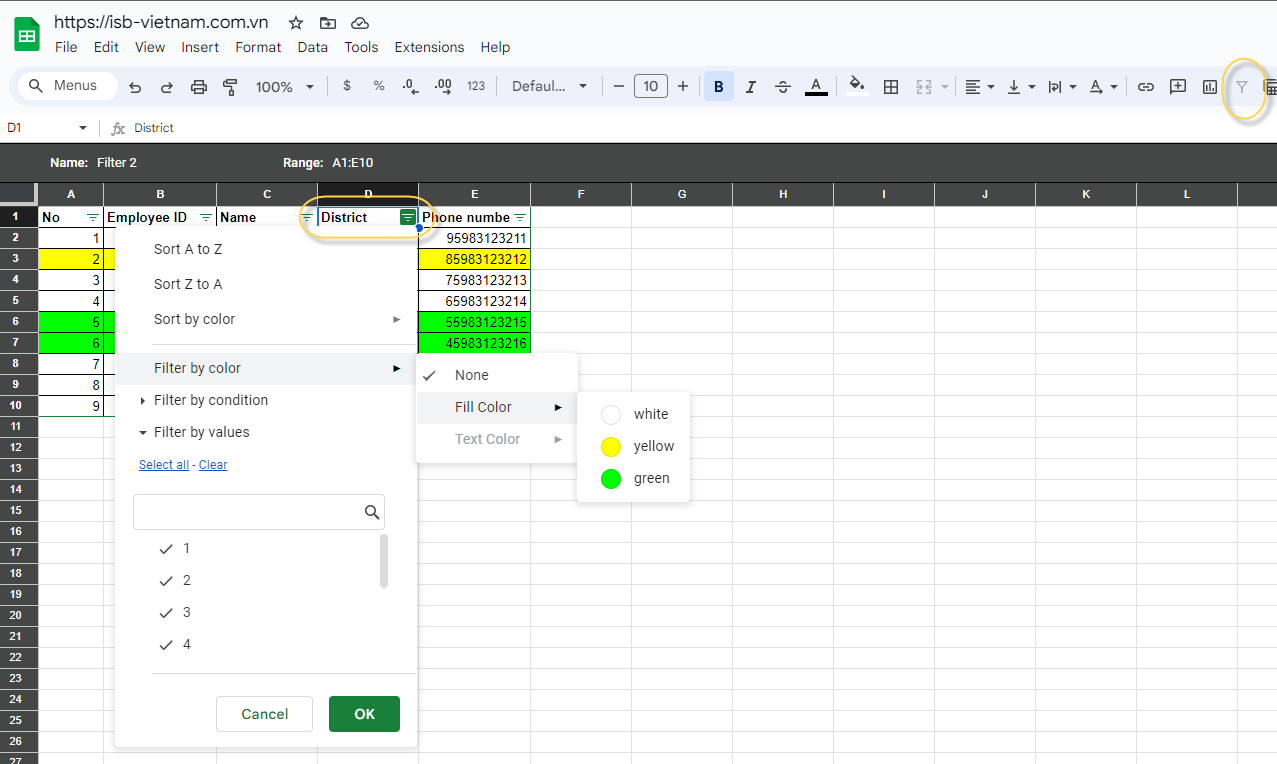The image size is (1277, 764).
Task: Expand the Filter by condition section
Action: pos(210,400)
